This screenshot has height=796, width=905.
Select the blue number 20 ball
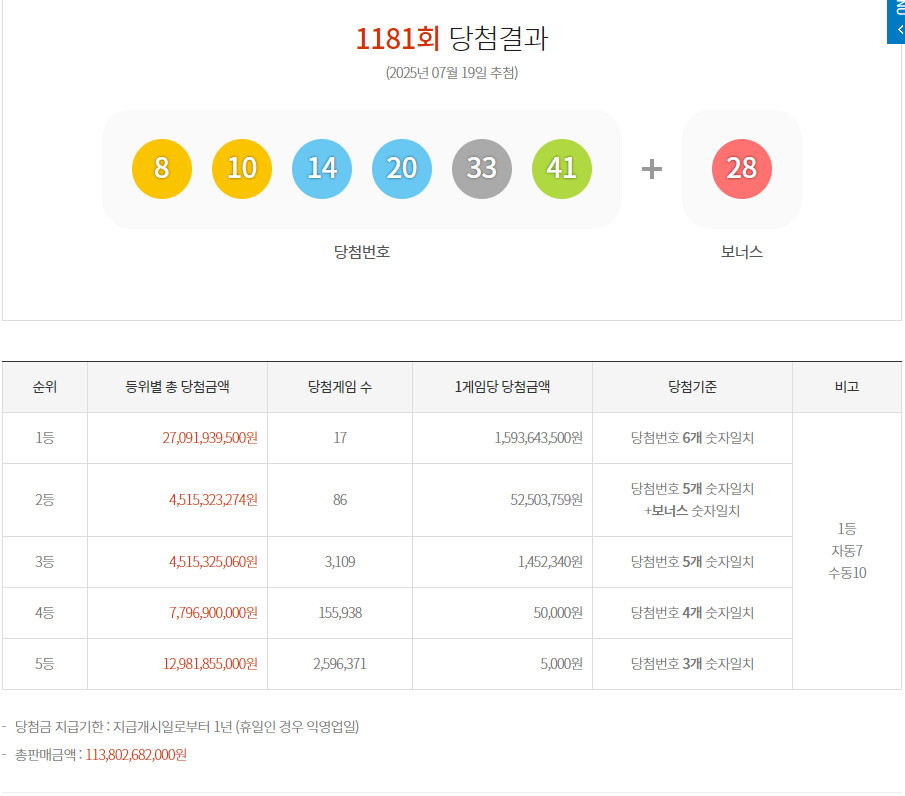(x=402, y=169)
